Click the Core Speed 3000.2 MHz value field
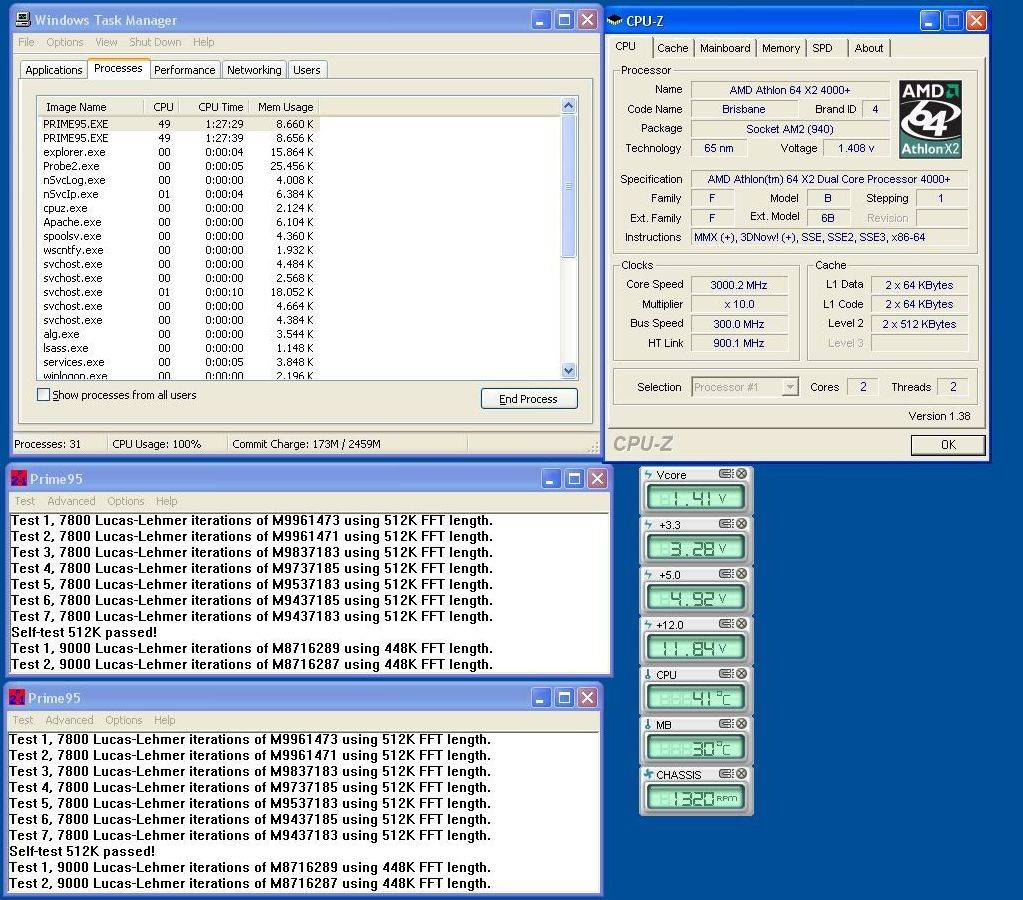 pos(739,285)
